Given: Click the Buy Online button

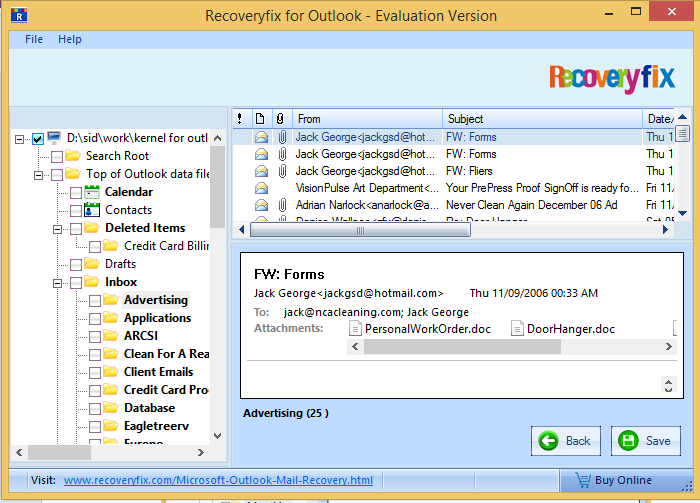Looking at the screenshot, I should pos(625,480).
